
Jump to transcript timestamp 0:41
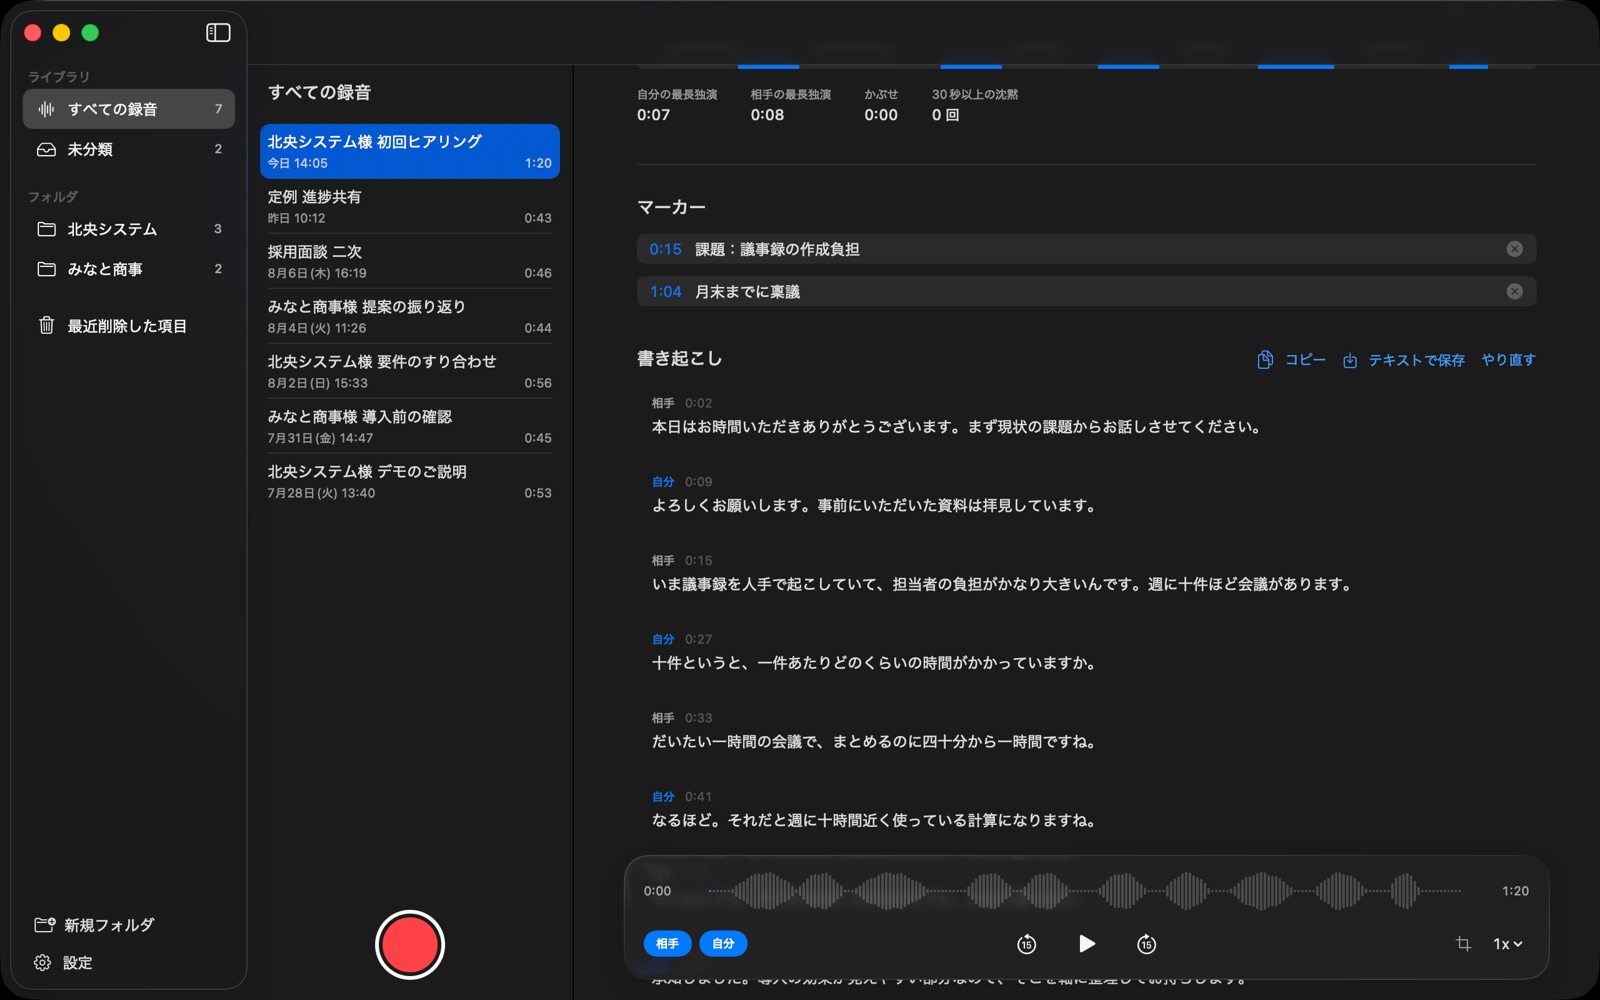coord(698,797)
